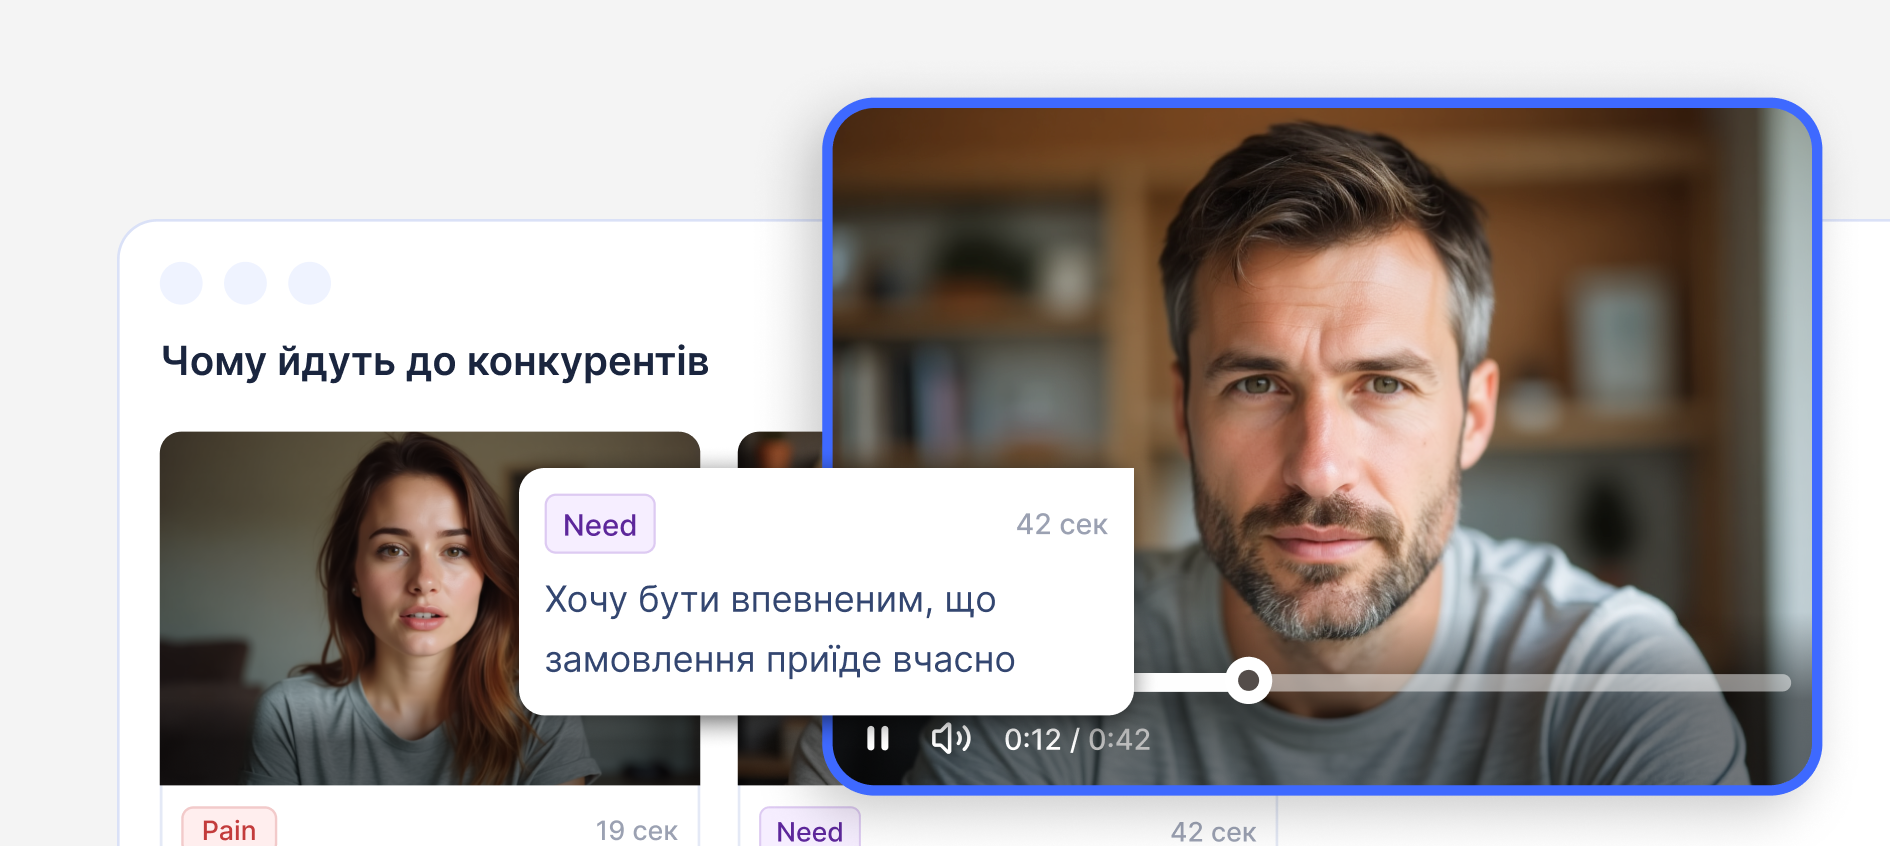
Task: Click the middle window control dot
Action: coord(245,283)
